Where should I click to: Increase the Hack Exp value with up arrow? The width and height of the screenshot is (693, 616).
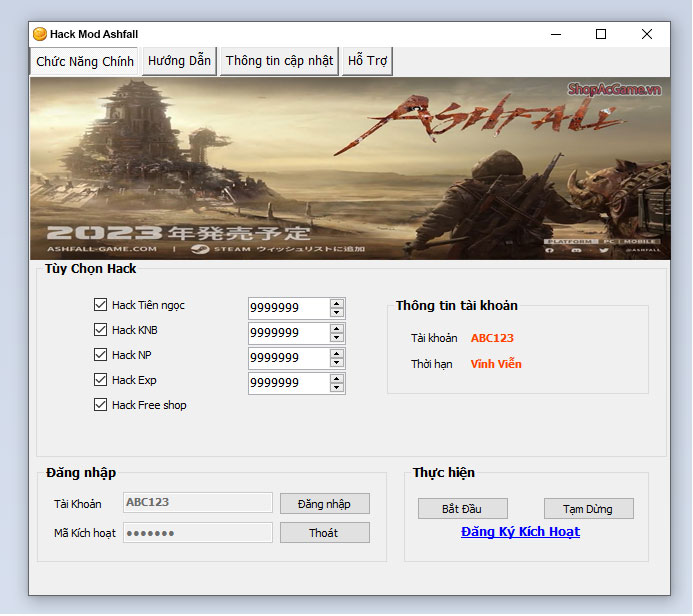337,379
